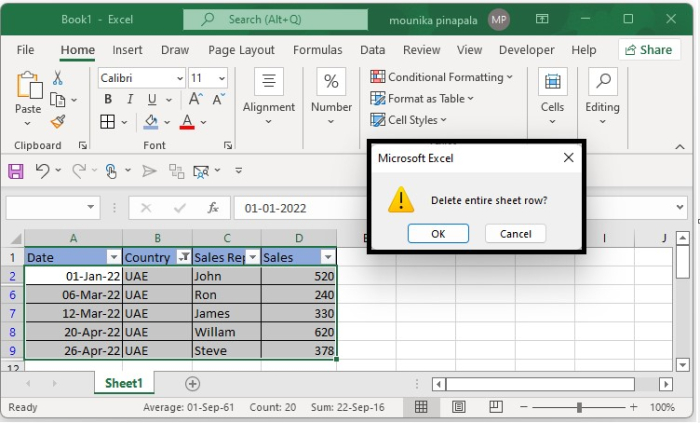This screenshot has height=423, width=700.
Task: Expand the formula bar
Action: (x=680, y=207)
